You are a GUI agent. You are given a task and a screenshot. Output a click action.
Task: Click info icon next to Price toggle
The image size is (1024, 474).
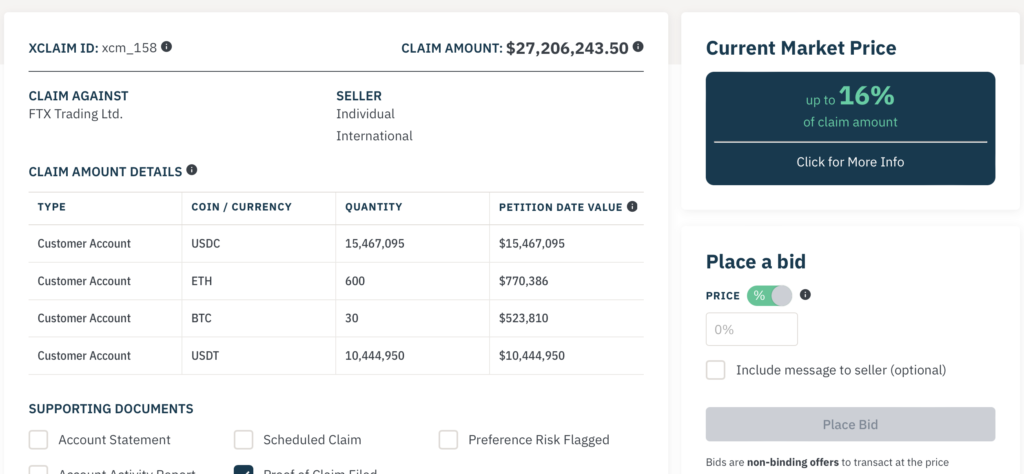pos(805,294)
